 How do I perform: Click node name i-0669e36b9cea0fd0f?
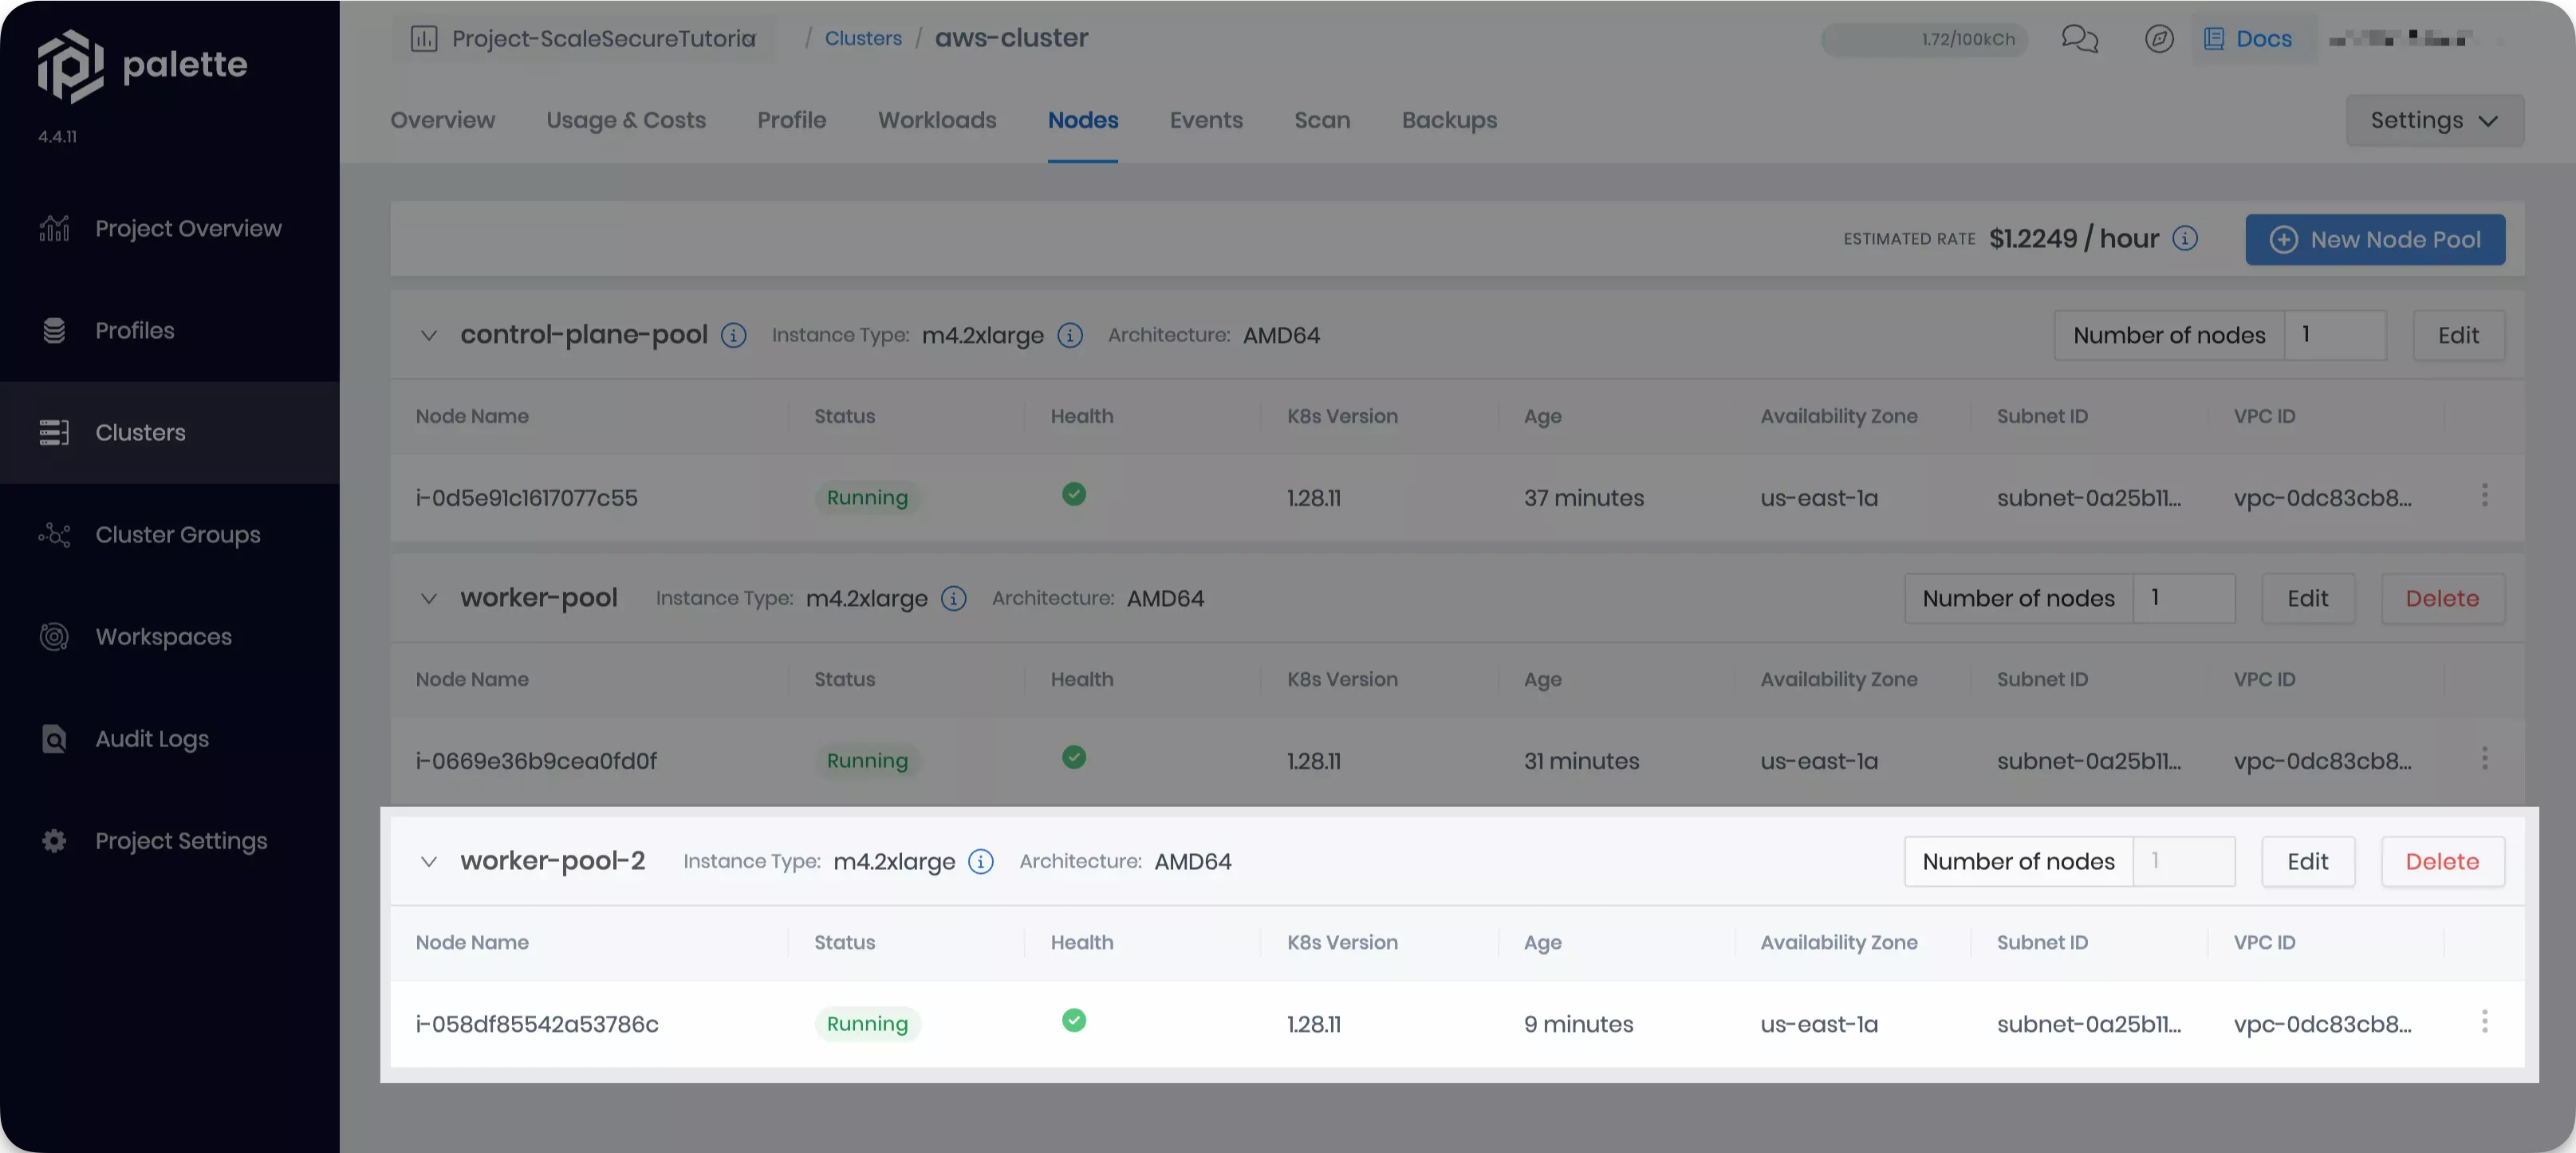point(536,762)
